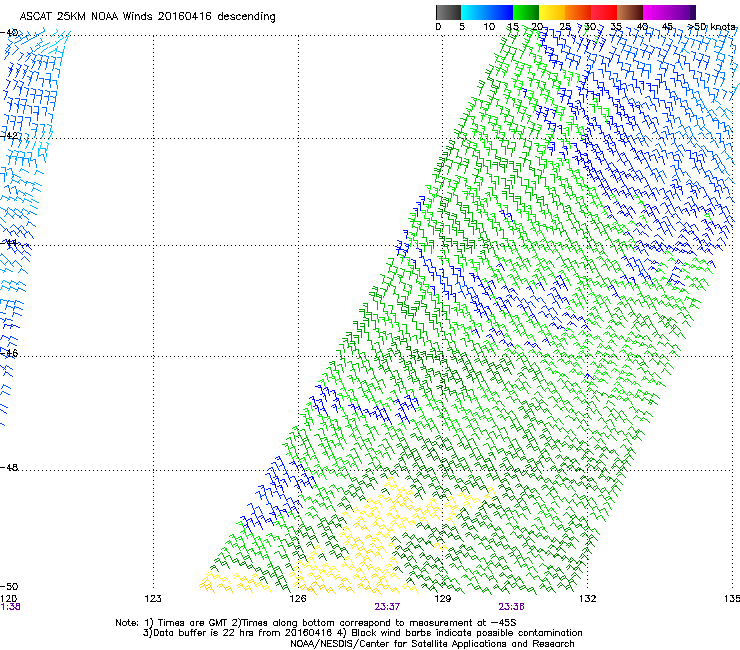Click the purple time stamp 23:36

[511, 607]
